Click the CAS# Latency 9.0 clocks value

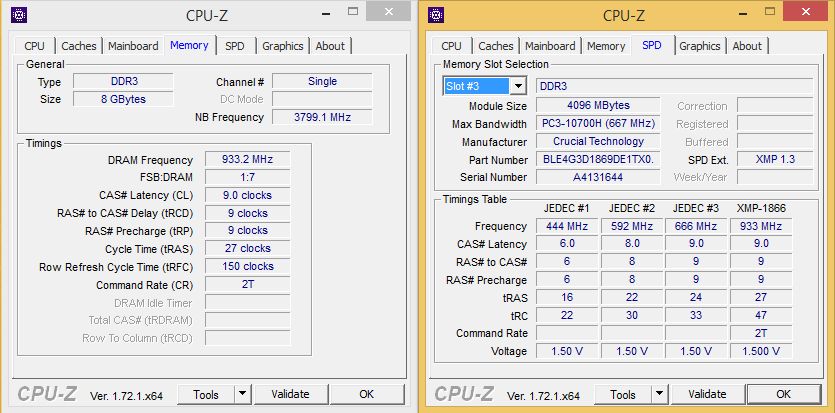point(247,195)
